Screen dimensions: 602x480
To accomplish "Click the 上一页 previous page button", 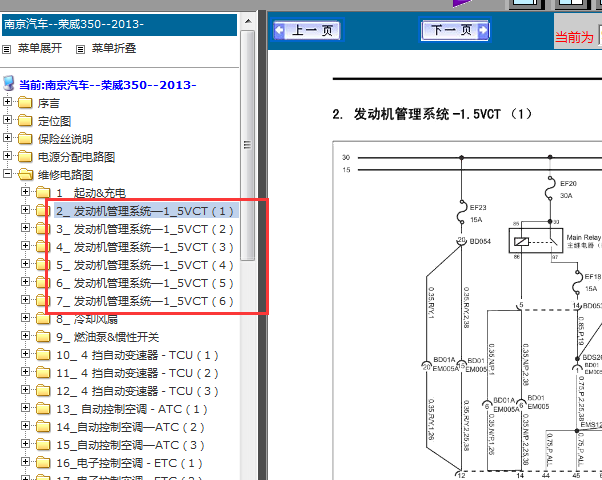I will (x=307, y=30).
